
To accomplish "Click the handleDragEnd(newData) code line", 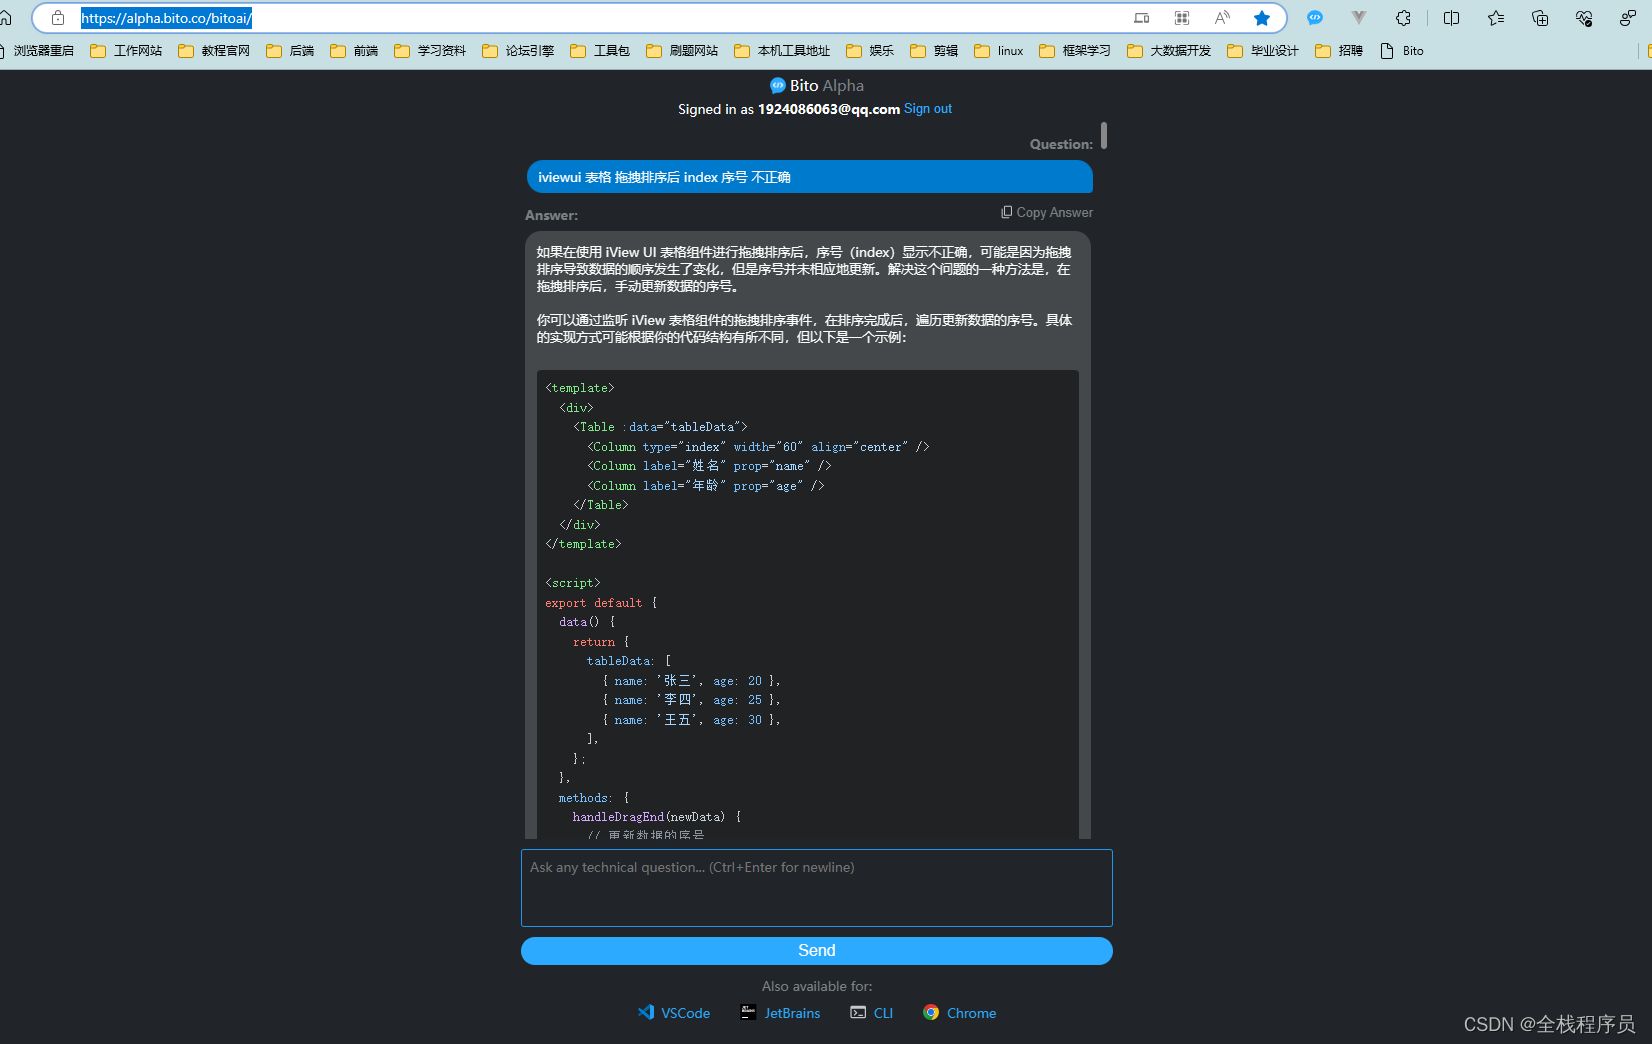I will point(657,817).
